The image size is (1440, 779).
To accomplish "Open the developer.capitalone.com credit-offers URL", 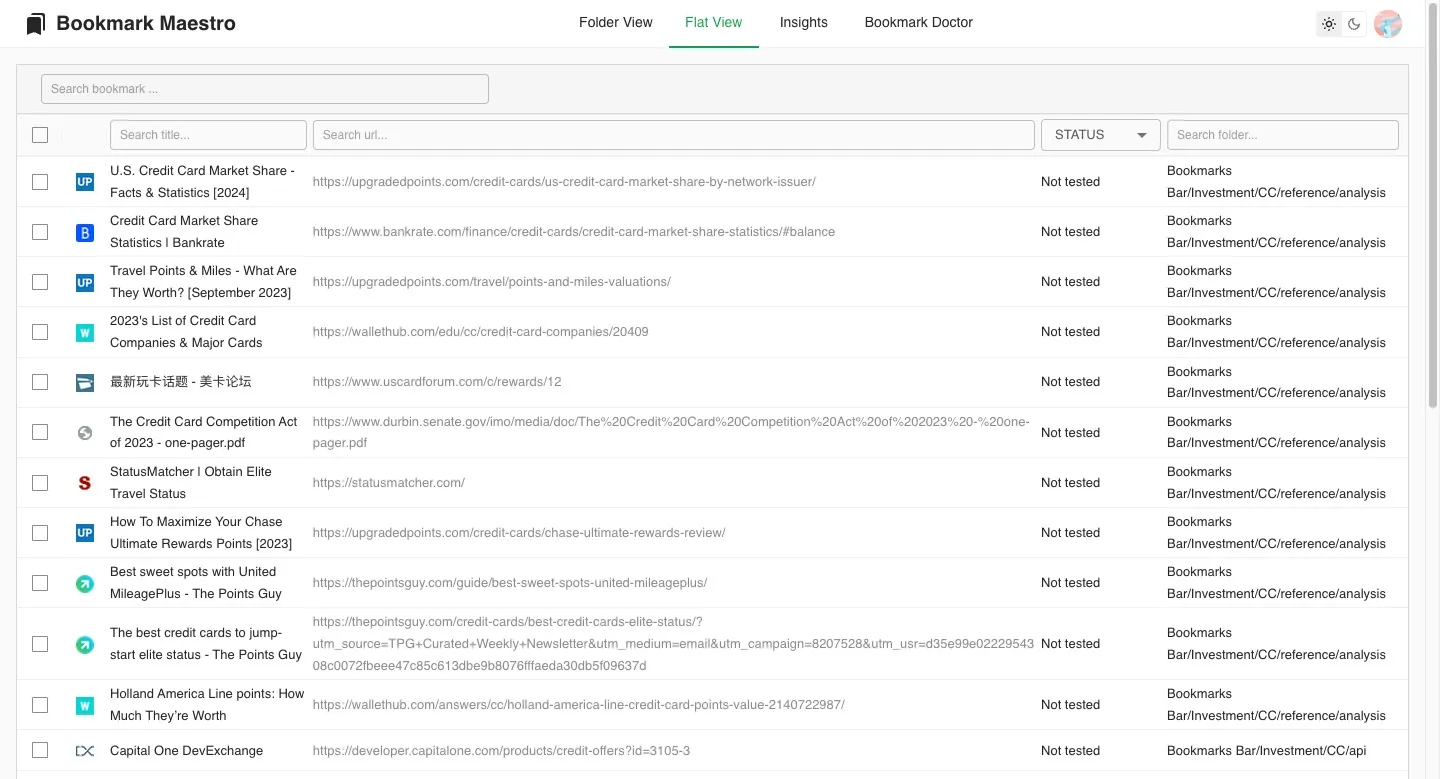I will click(502, 751).
